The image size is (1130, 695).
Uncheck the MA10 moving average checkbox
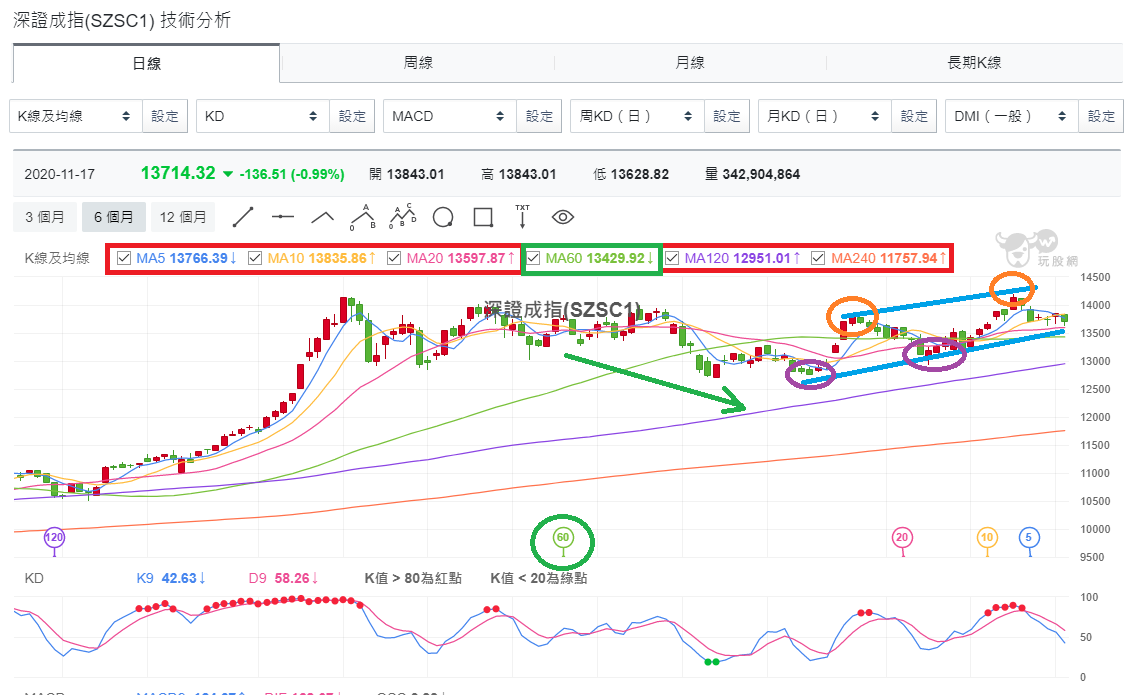pyautogui.click(x=255, y=258)
